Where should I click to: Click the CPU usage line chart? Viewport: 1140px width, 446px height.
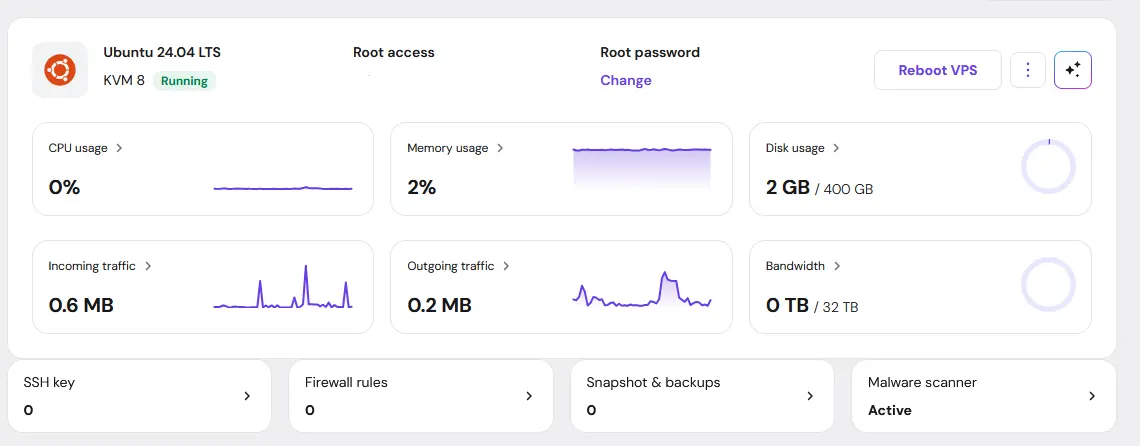pyautogui.click(x=283, y=188)
